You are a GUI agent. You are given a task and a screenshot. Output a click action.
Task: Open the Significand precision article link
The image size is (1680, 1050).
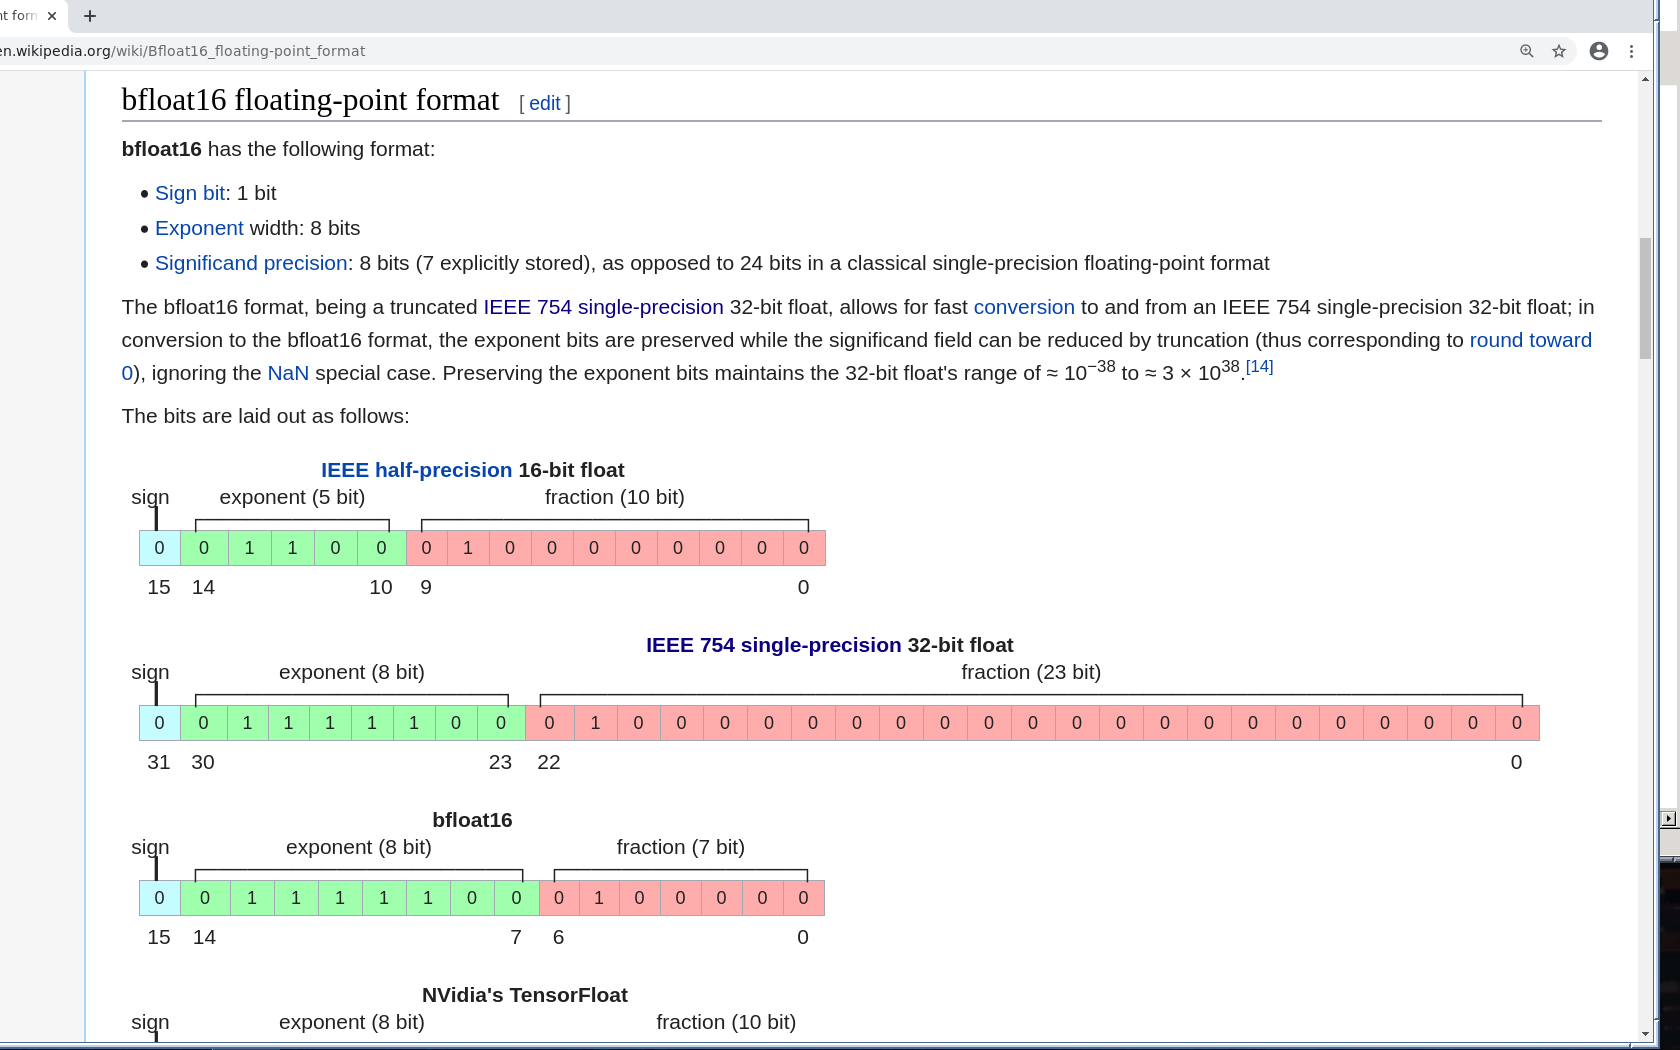tap(251, 263)
